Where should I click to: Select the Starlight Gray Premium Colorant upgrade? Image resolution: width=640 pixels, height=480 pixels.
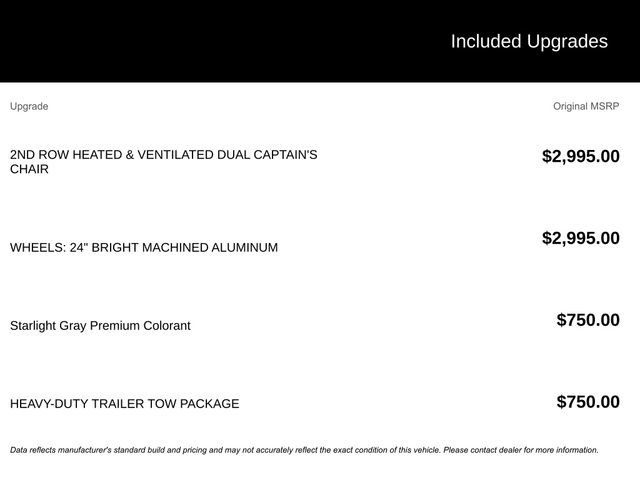click(x=100, y=325)
